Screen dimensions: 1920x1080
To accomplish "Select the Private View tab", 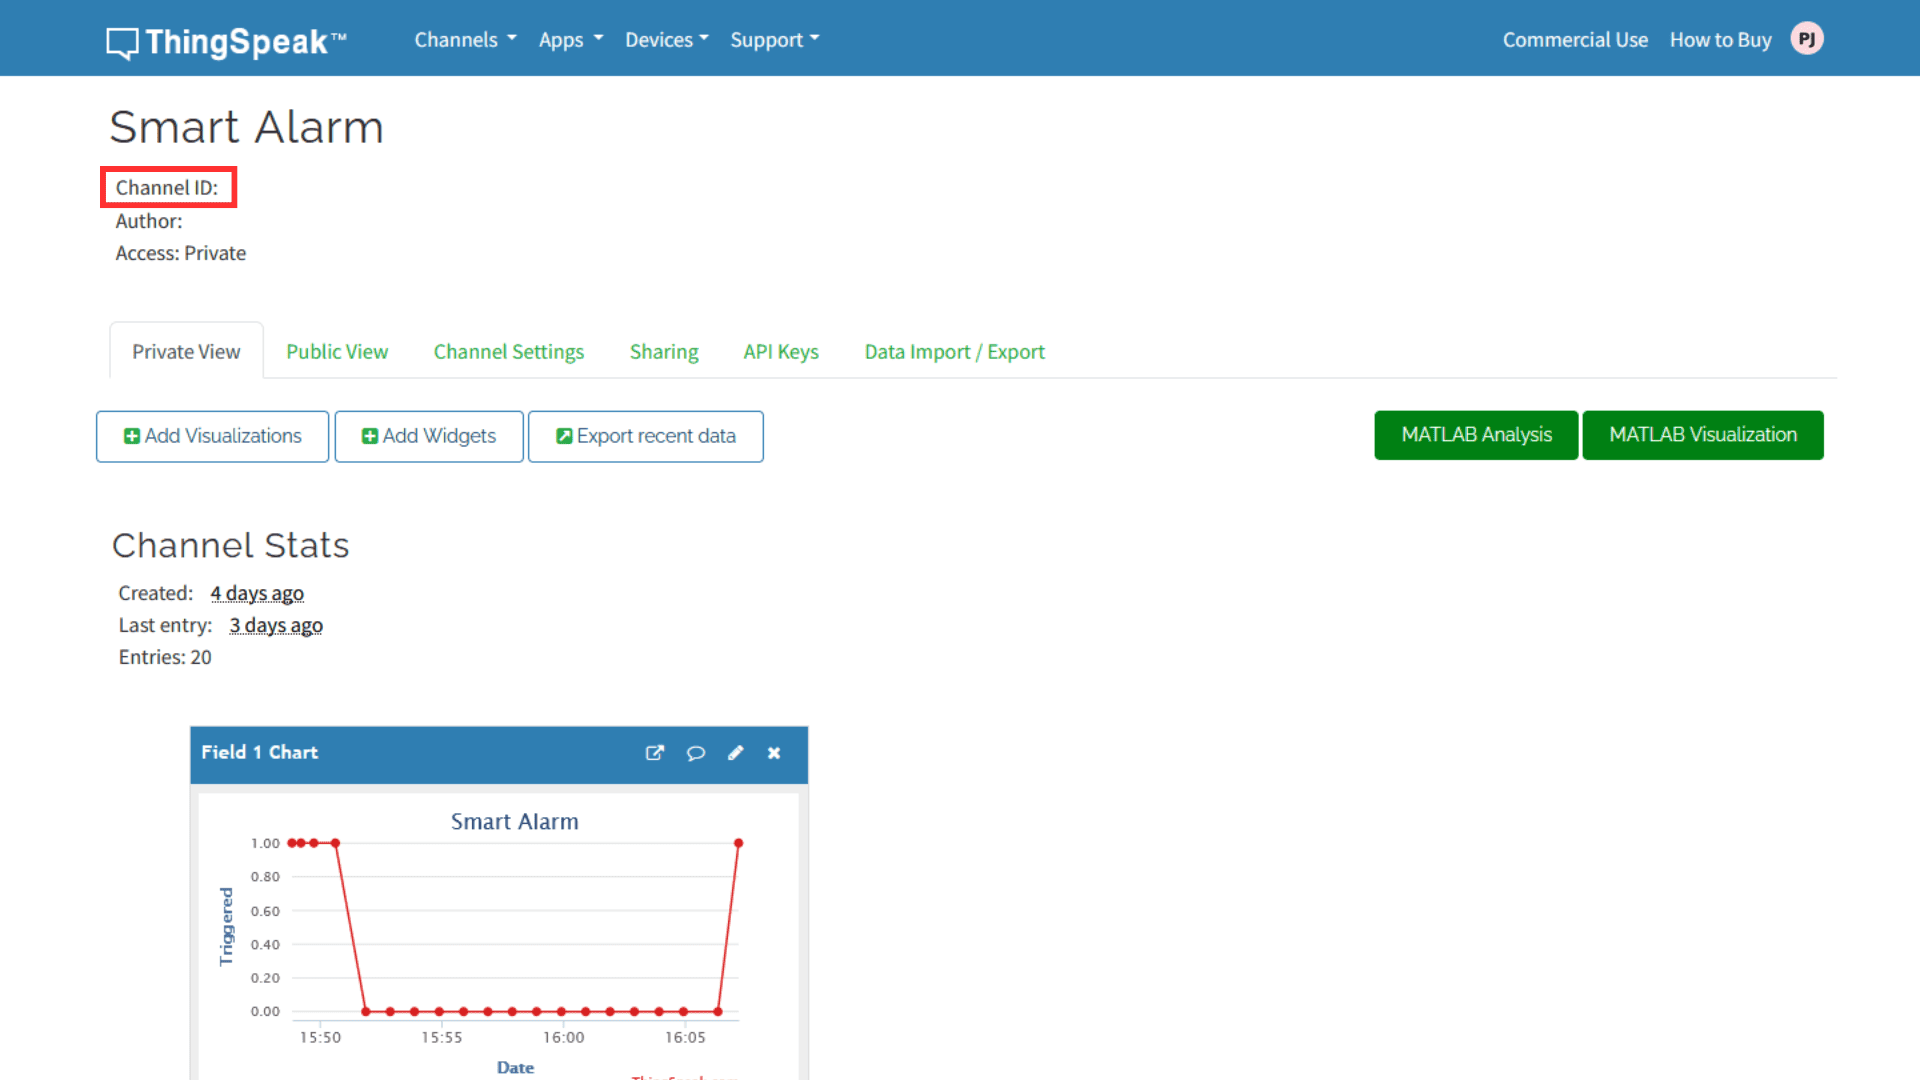I will [x=186, y=351].
